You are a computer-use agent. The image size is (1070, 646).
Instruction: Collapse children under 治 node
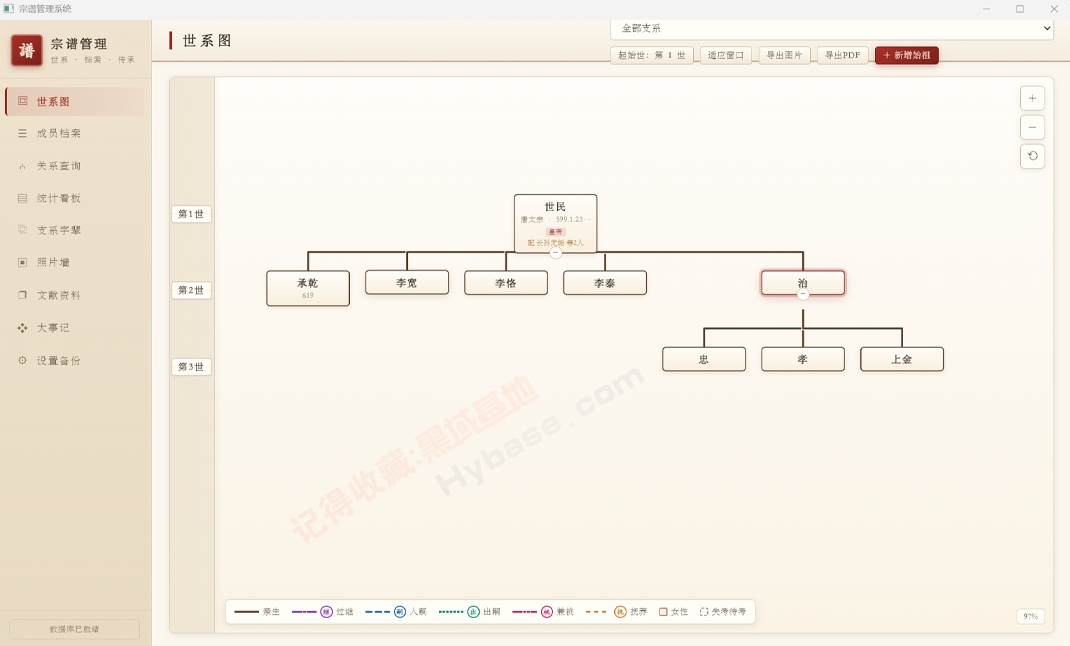pyautogui.click(x=802, y=294)
